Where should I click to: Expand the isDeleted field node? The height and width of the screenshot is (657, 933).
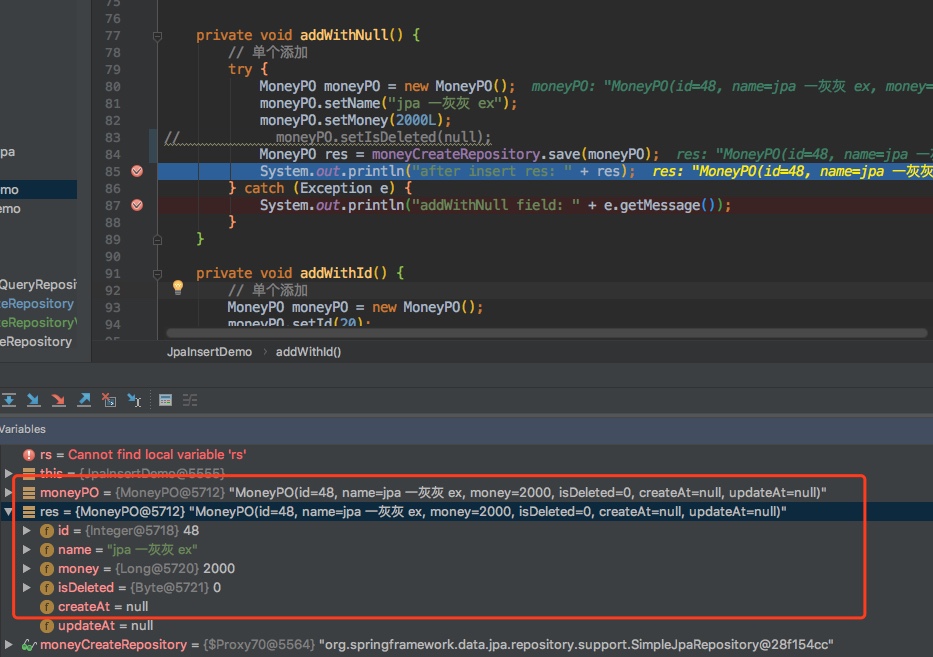pyautogui.click(x=28, y=588)
